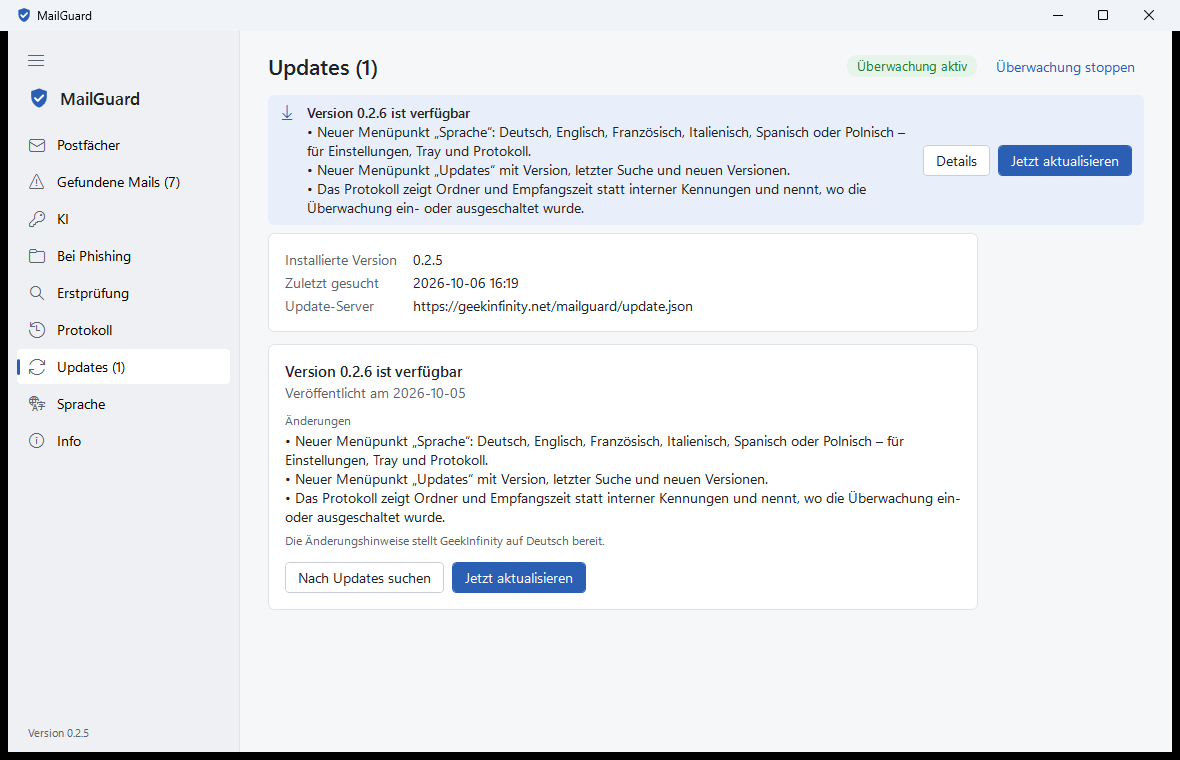The width and height of the screenshot is (1180, 760).
Task: Open the Postfächer page
Action: (123, 145)
